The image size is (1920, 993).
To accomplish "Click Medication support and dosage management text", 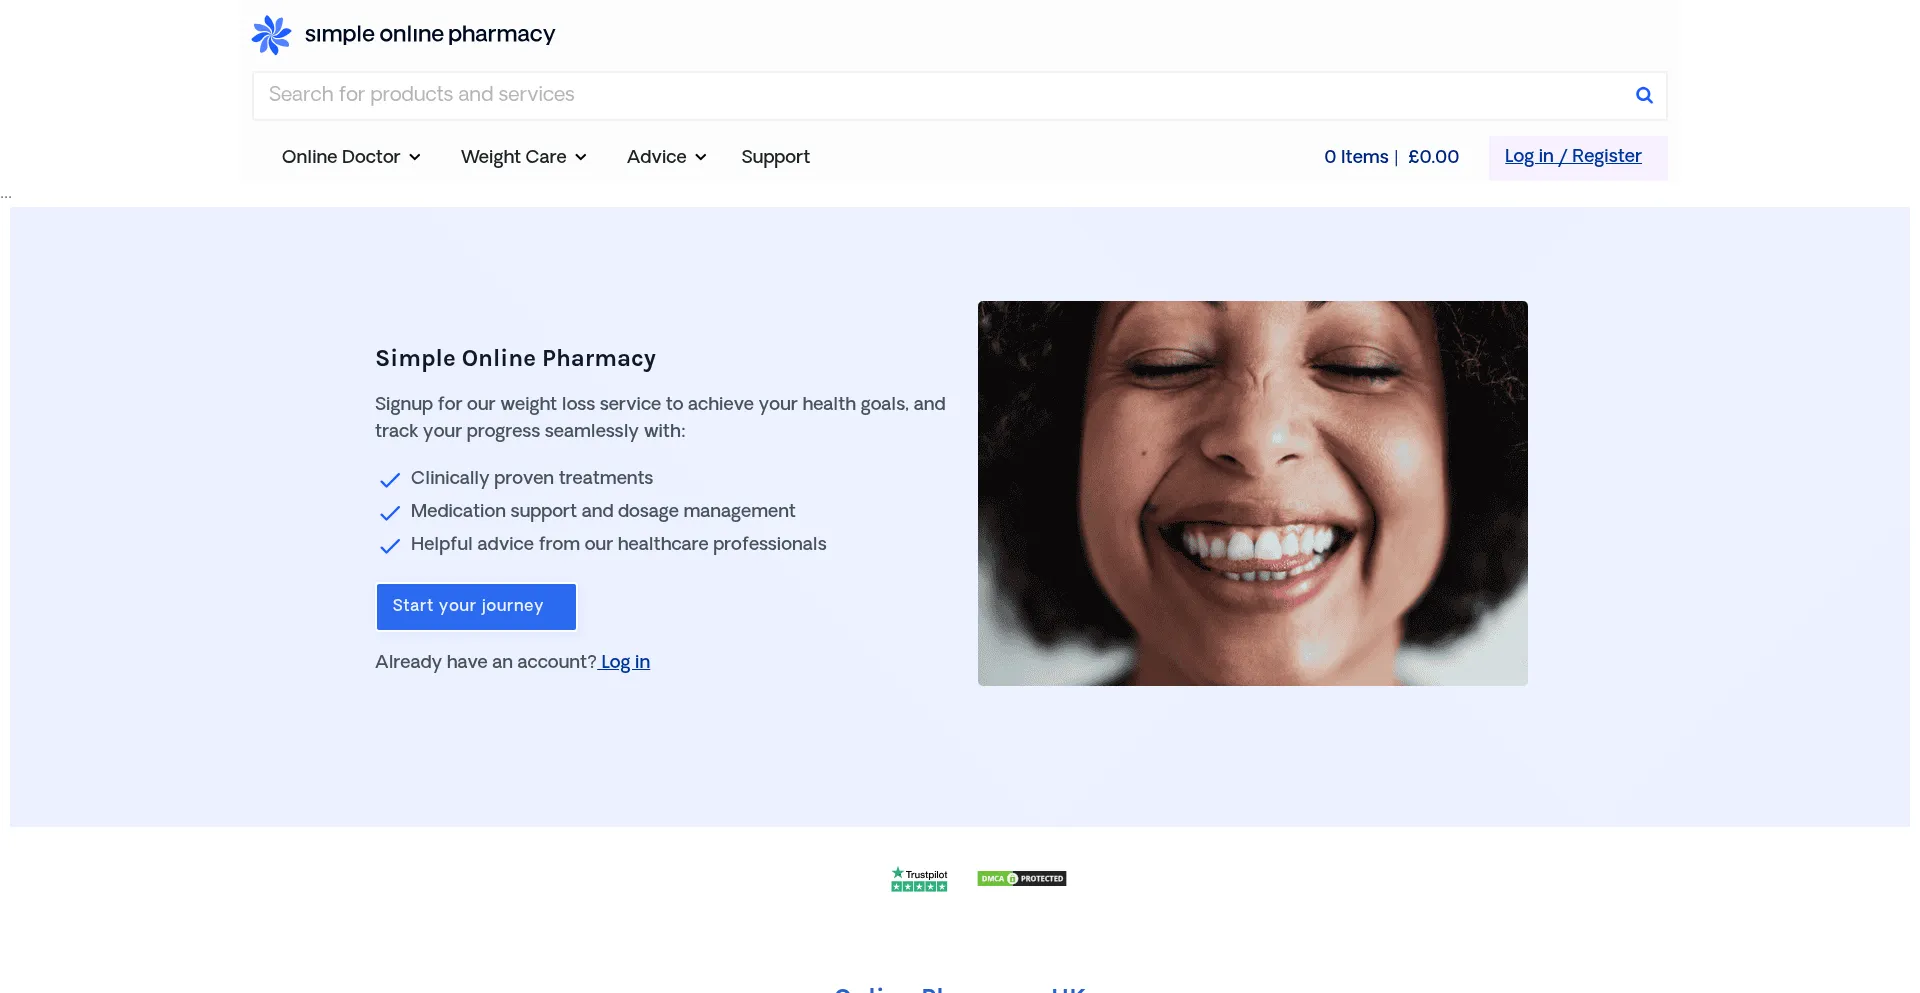I will [x=603, y=511].
